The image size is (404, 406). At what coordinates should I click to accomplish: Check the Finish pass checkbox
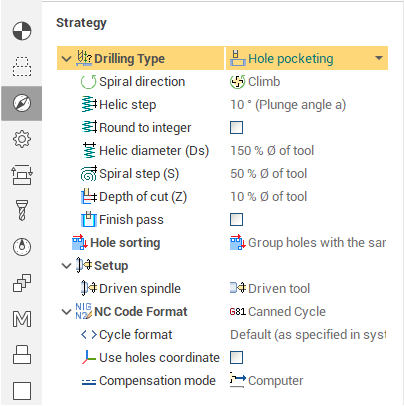click(x=236, y=220)
